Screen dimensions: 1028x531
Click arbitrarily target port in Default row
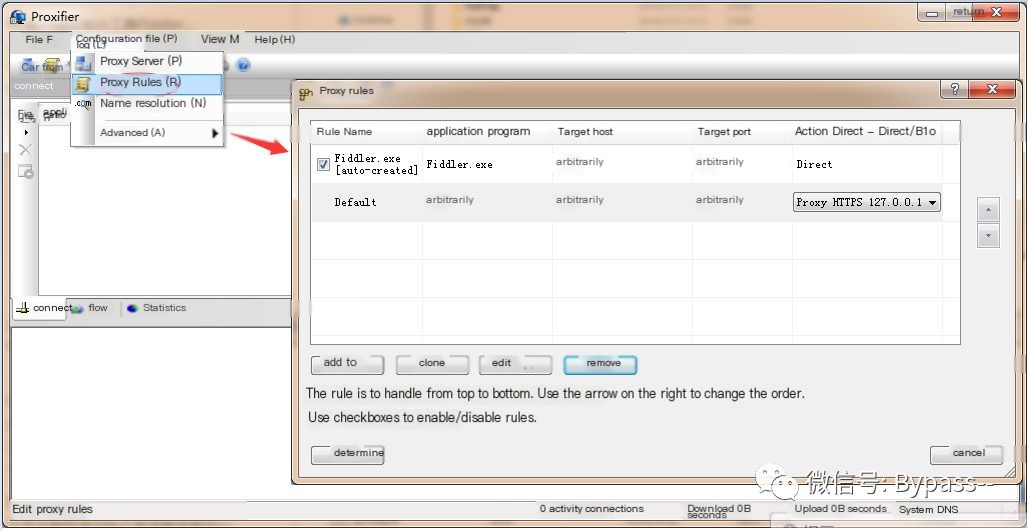coord(720,200)
